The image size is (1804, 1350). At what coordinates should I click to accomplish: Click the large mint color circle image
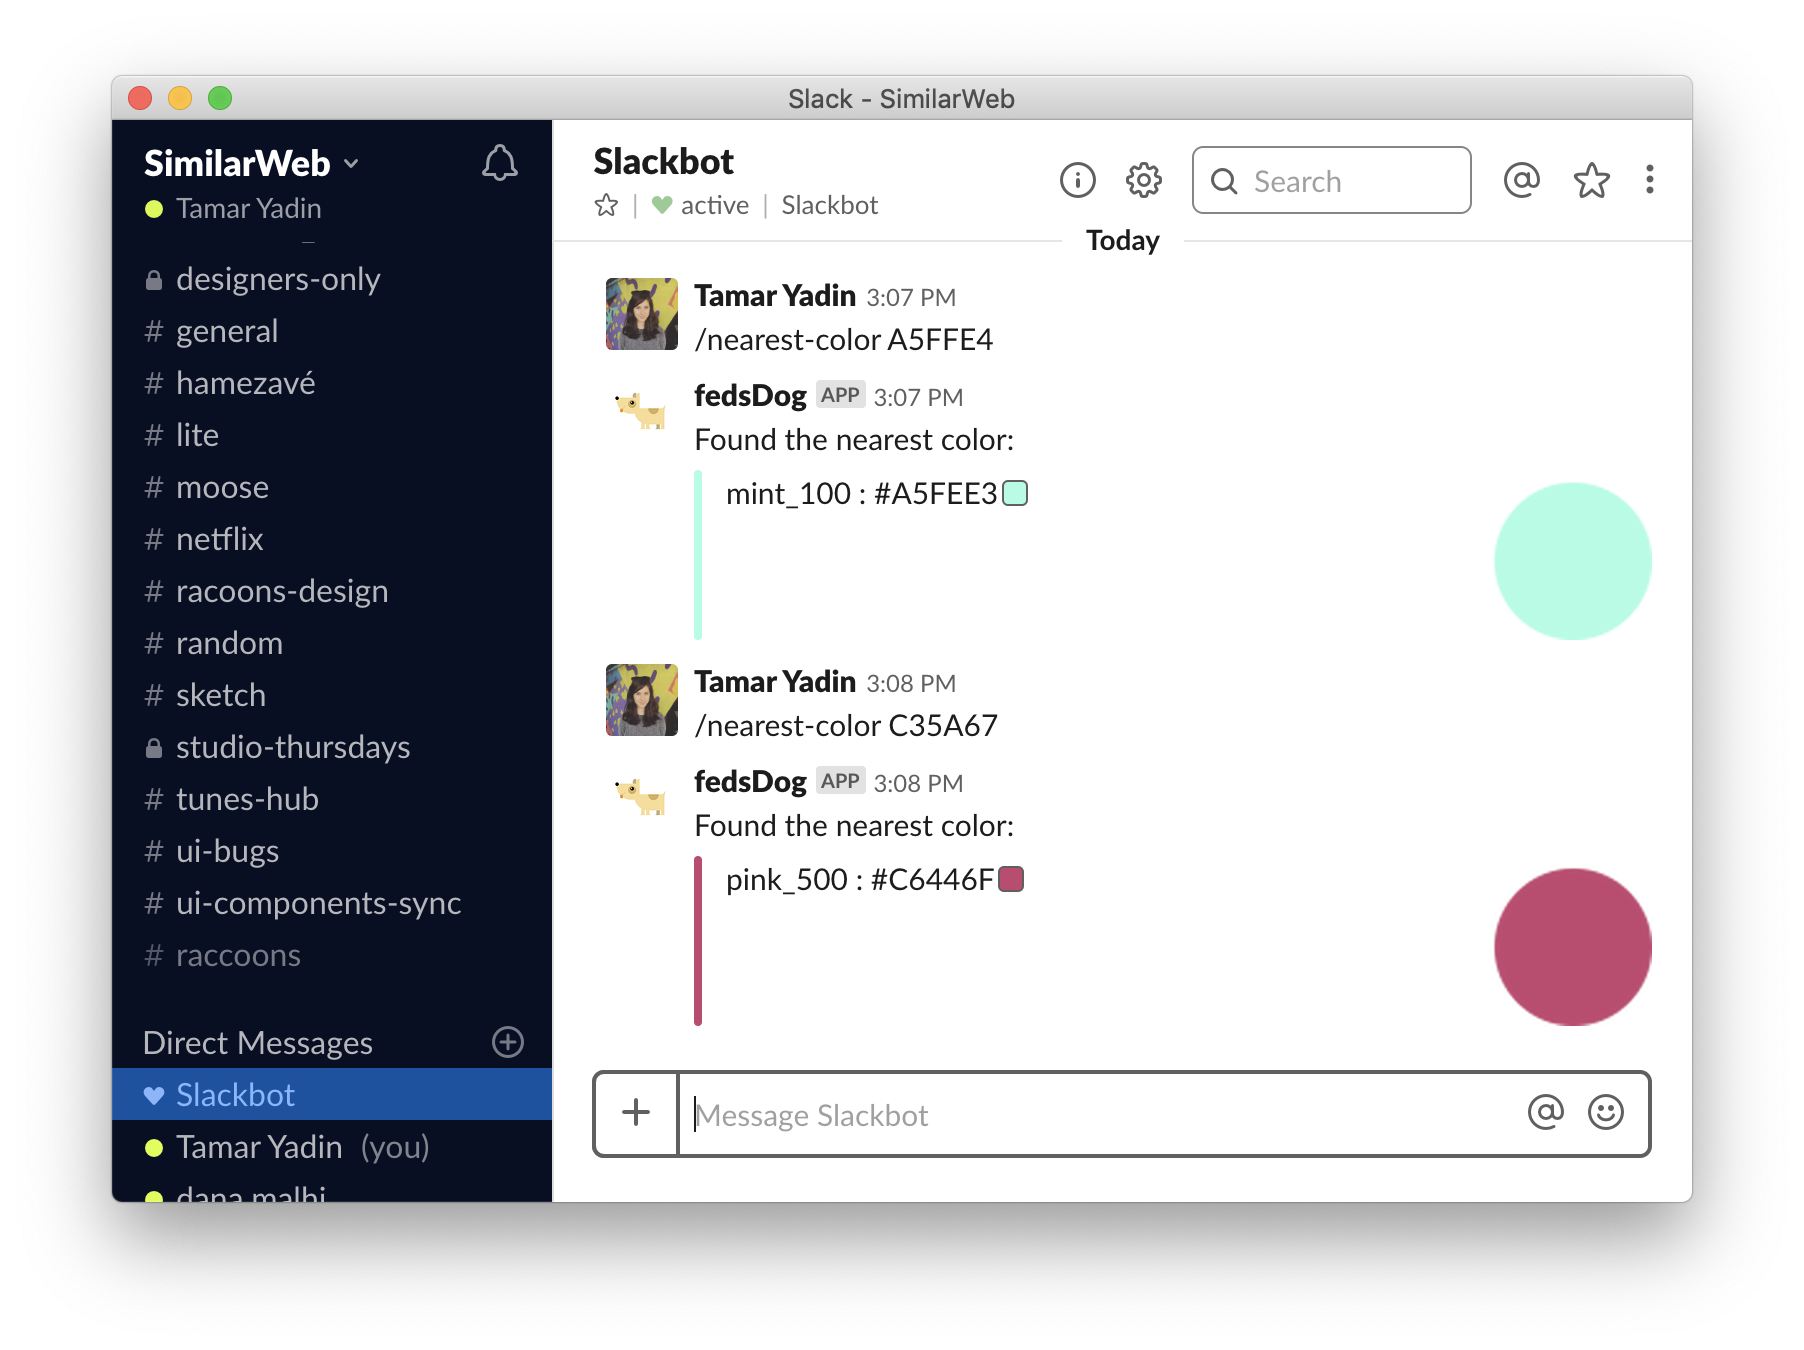(x=1573, y=561)
